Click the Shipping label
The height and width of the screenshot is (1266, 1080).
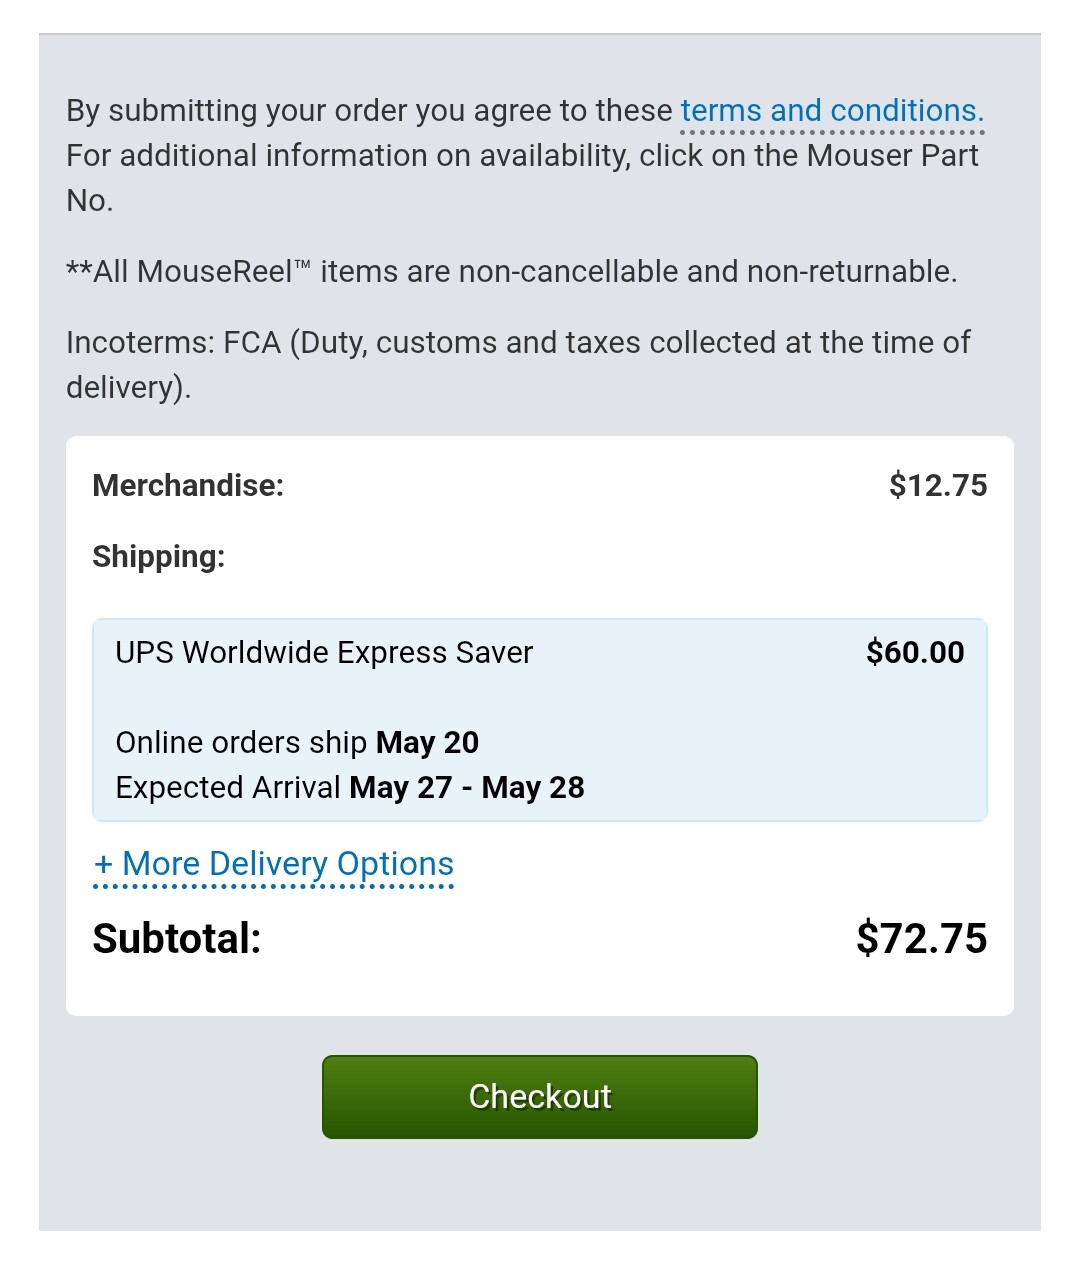coord(159,556)
